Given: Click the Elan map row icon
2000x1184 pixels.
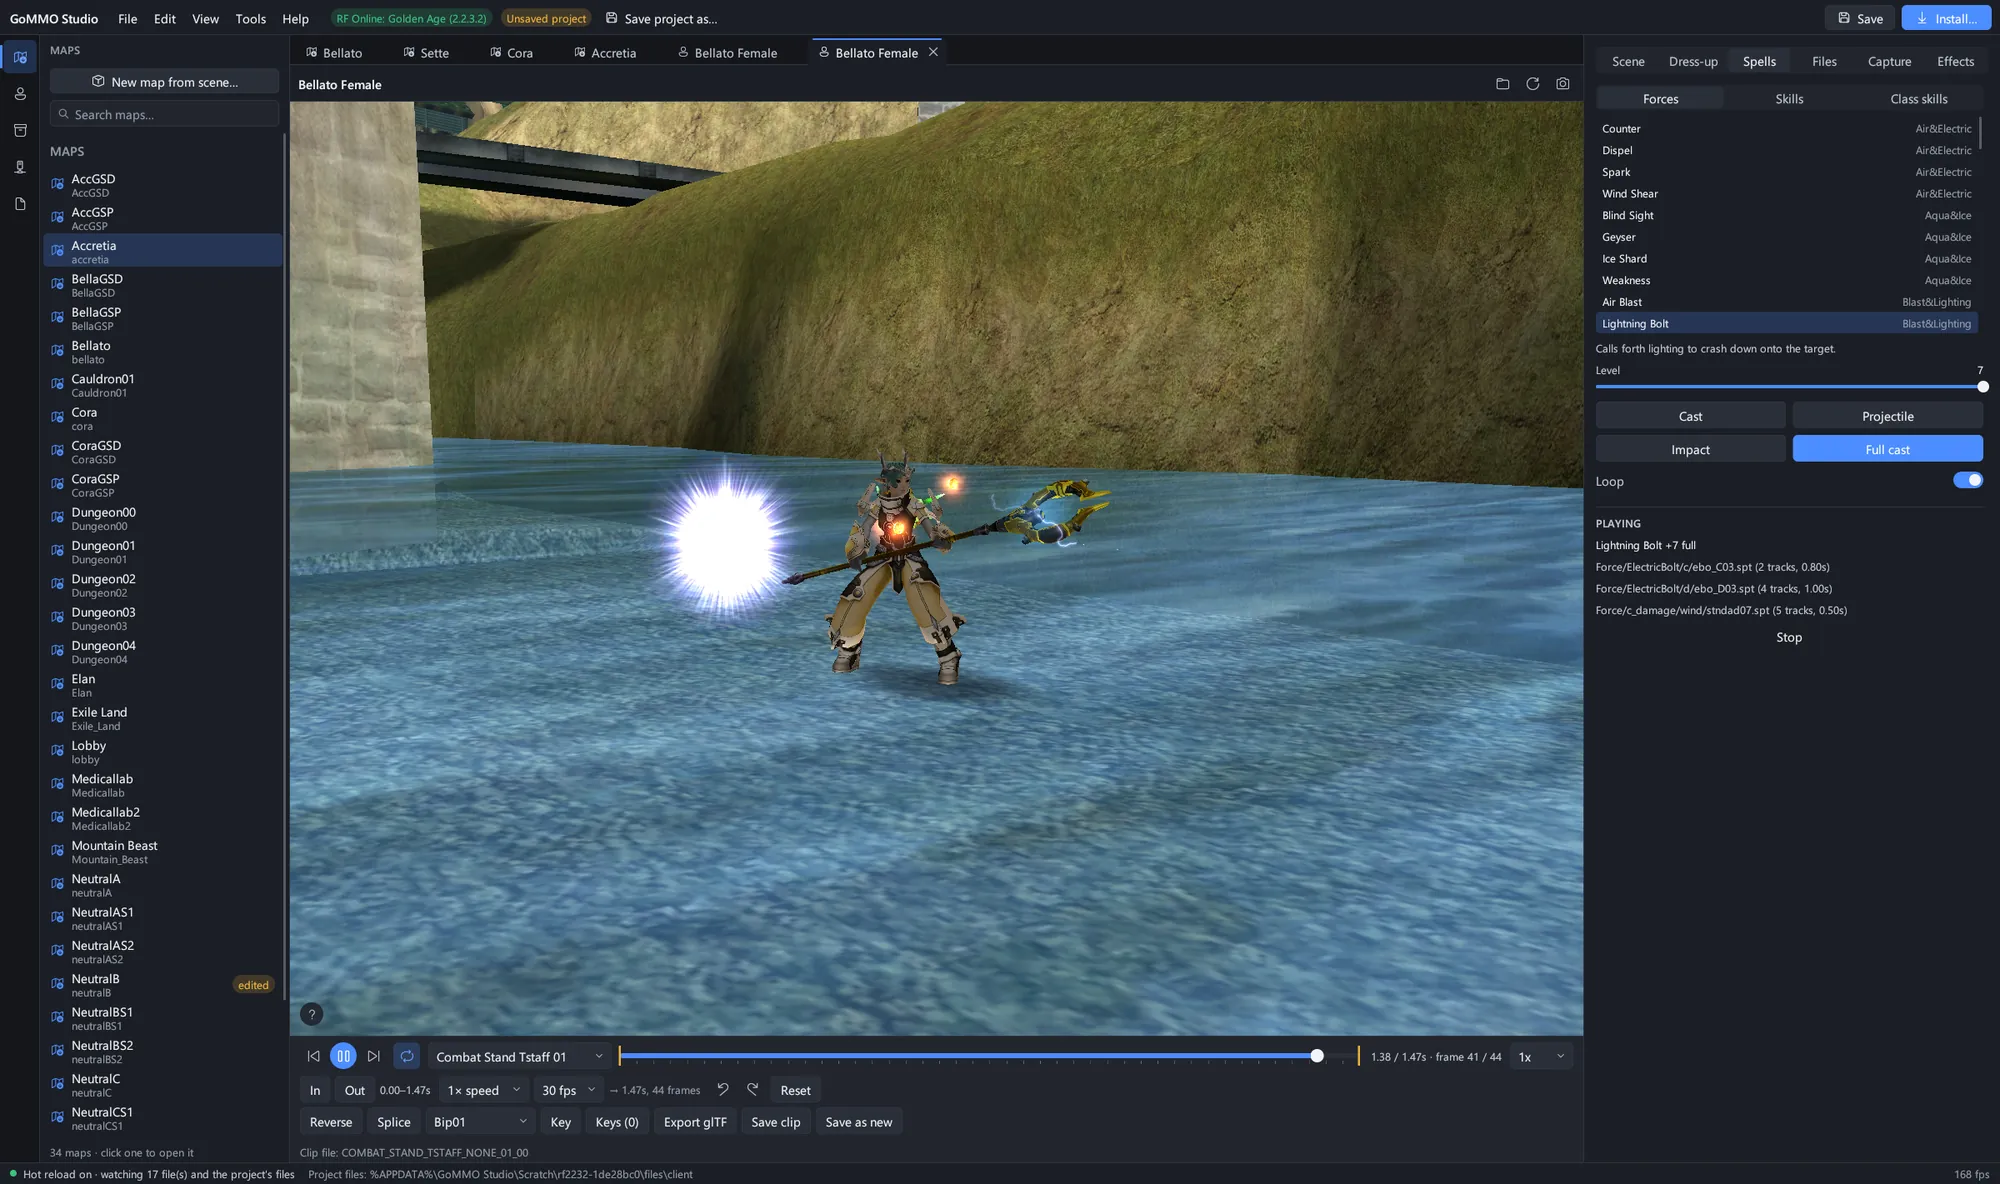Looking at the screenshot, I should 58,685.
